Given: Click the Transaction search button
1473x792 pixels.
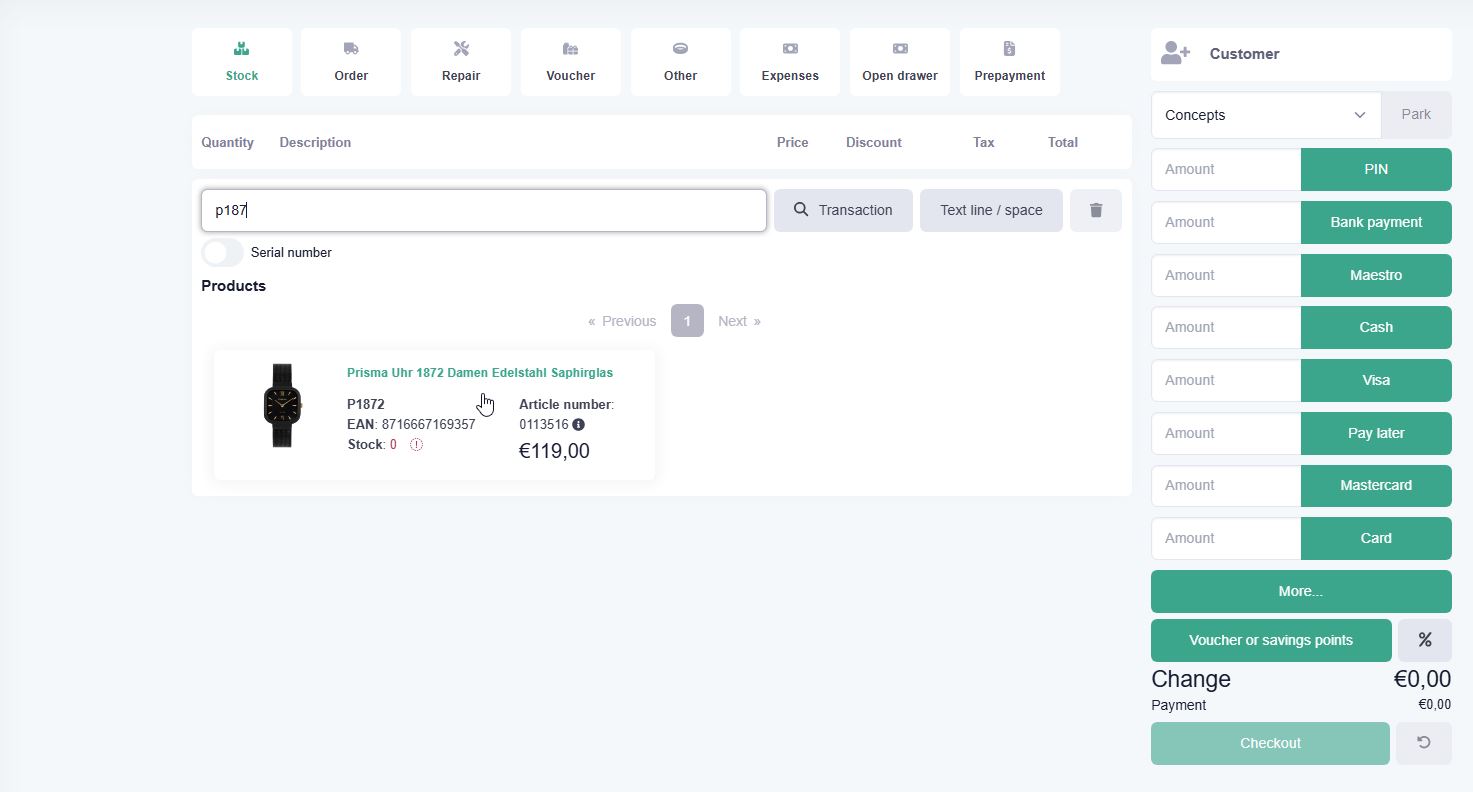Looking at the screenshot, I should [x=843, y=210].
